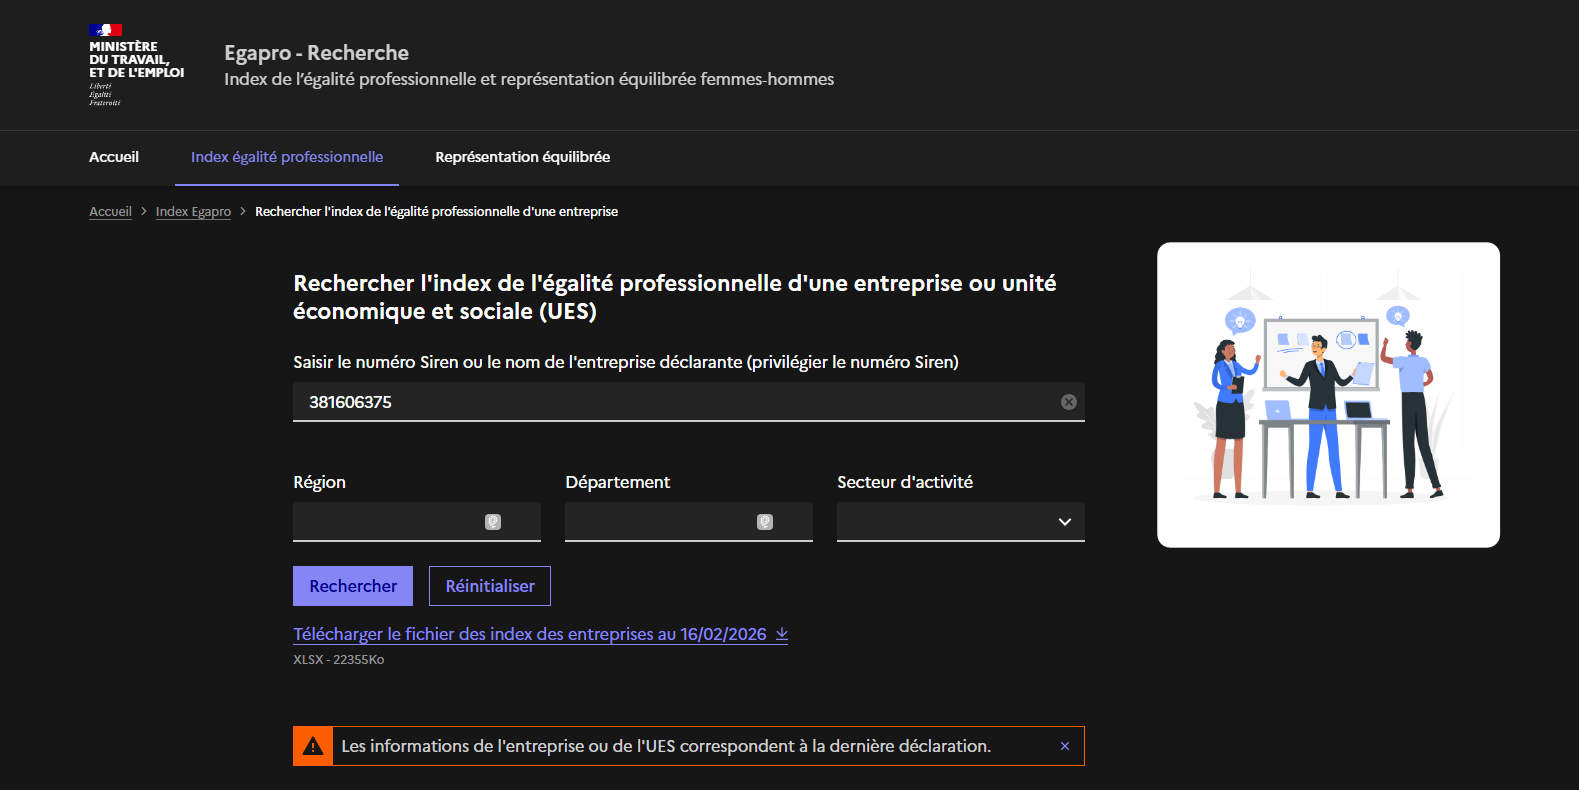Open the Accueil breadcrumb link
The height and width of the screenshot is (790, 1579).
click(x=110, y=211)
